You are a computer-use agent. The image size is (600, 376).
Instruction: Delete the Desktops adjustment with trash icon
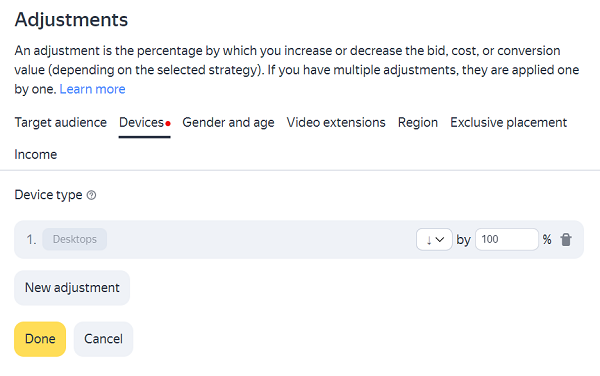click(566, 240)
